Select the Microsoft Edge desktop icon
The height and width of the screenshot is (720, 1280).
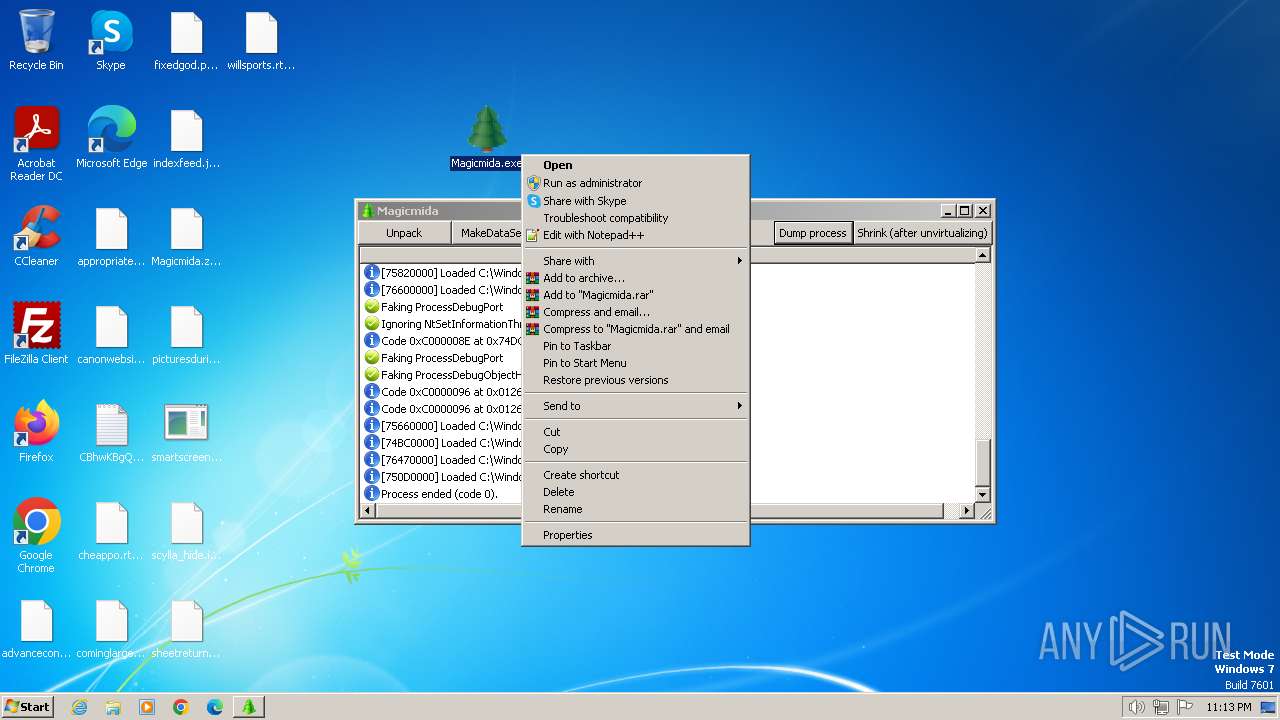coord(111,138)
